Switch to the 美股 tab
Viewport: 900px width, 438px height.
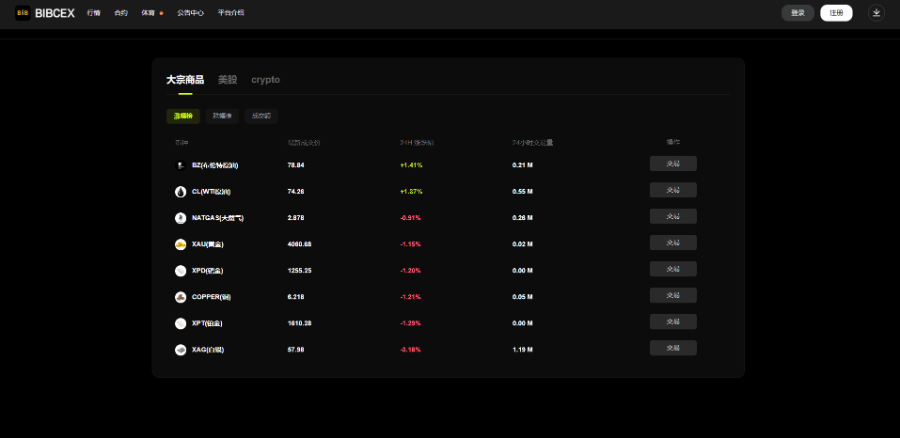[x=227, y=80]
